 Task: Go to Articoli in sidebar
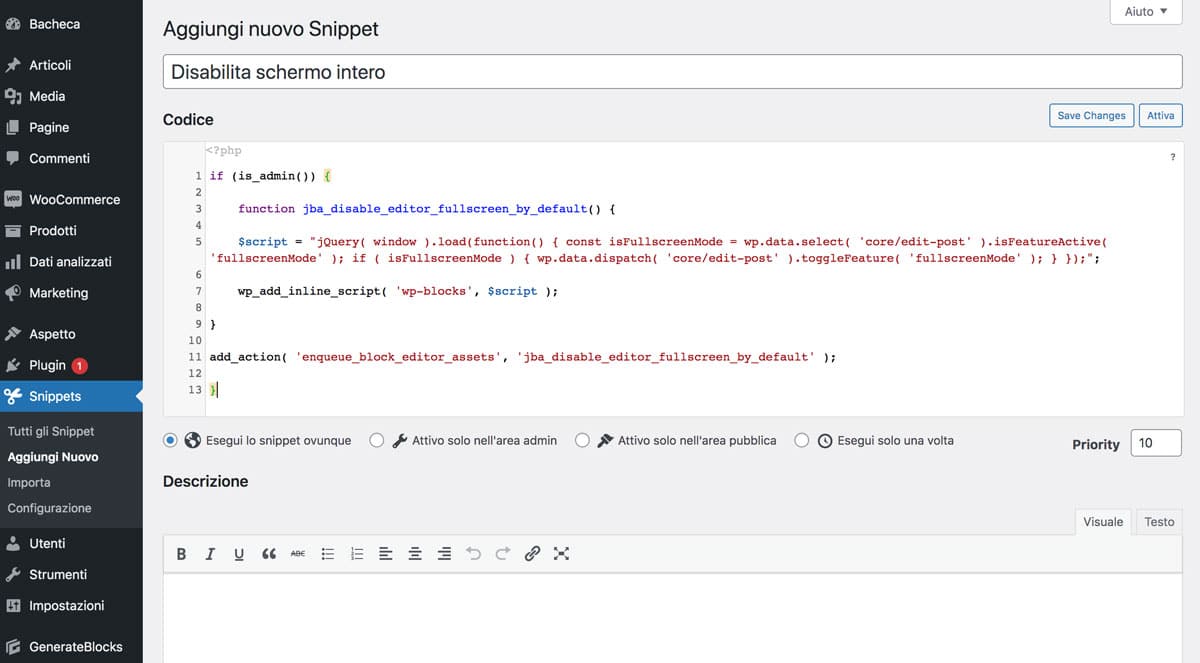click(x=71, y=65)
